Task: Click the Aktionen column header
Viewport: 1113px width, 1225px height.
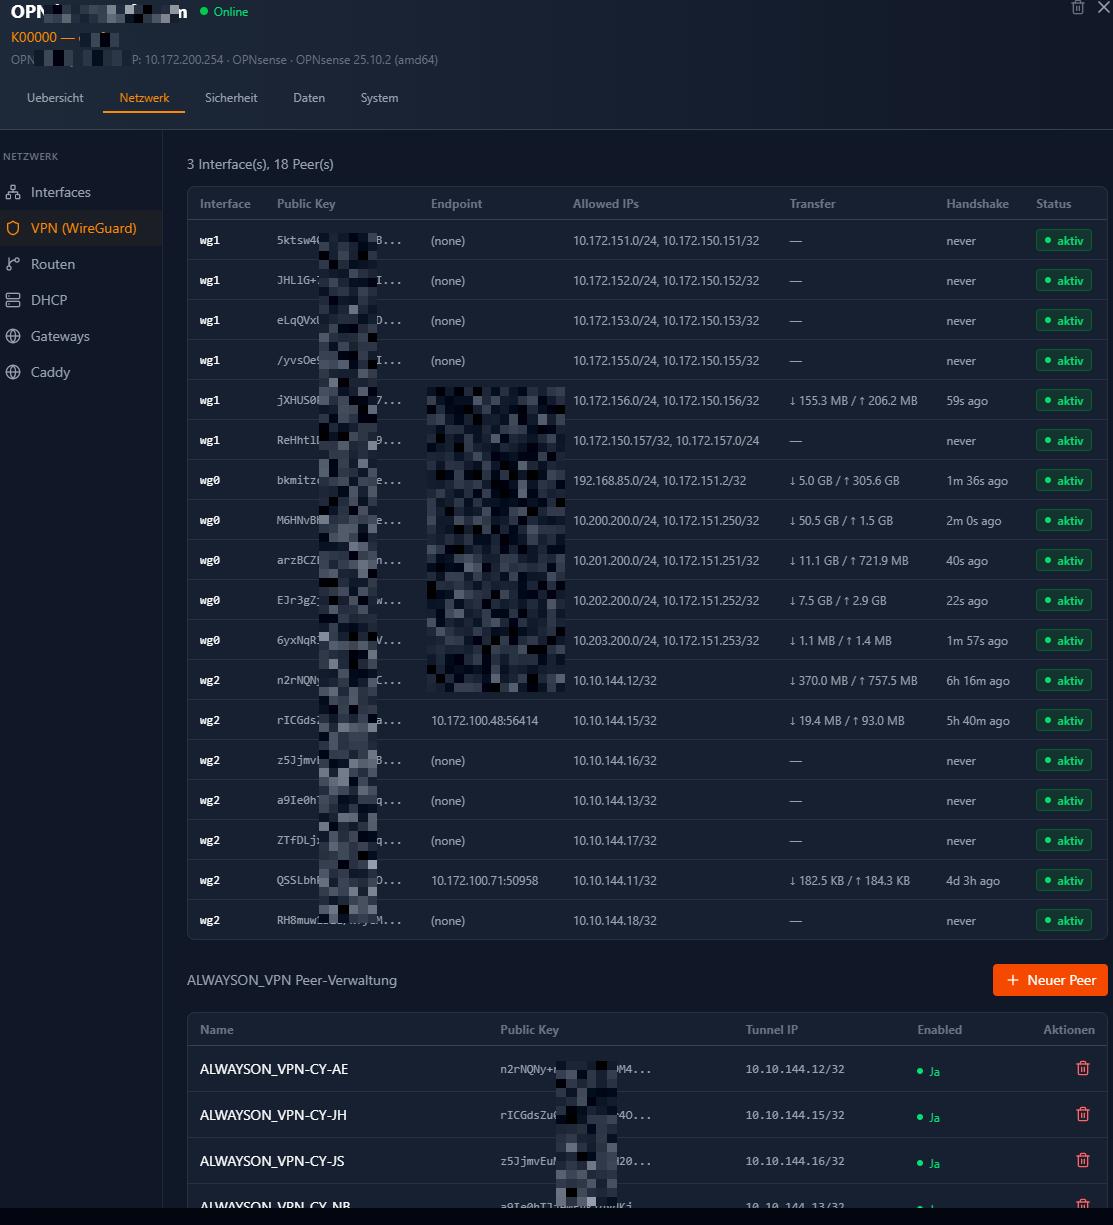Action: [x=1069, y=1030]
